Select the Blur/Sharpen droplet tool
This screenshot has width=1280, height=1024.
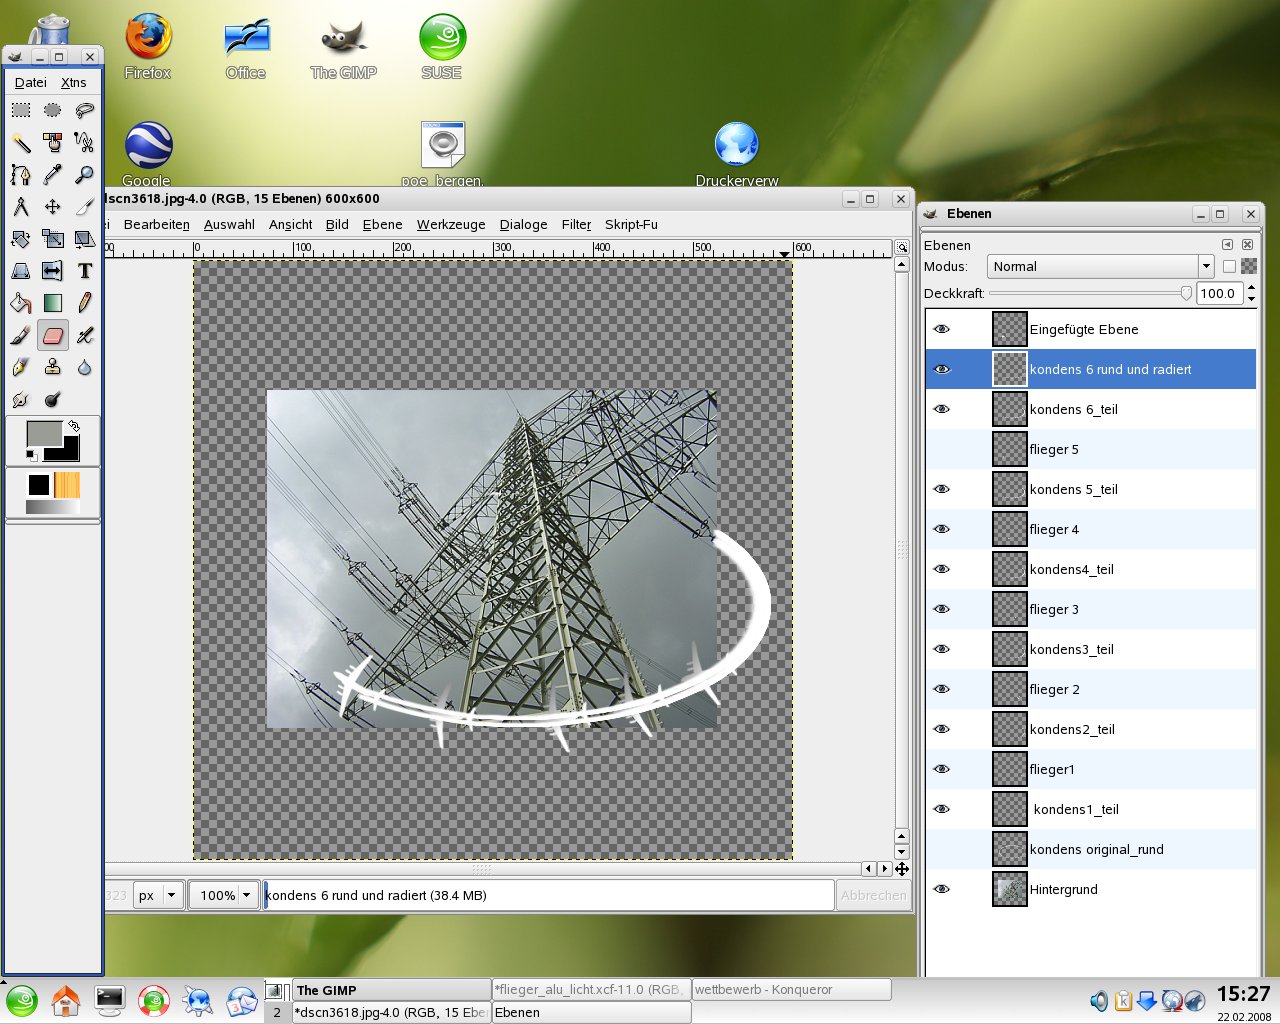85,367
